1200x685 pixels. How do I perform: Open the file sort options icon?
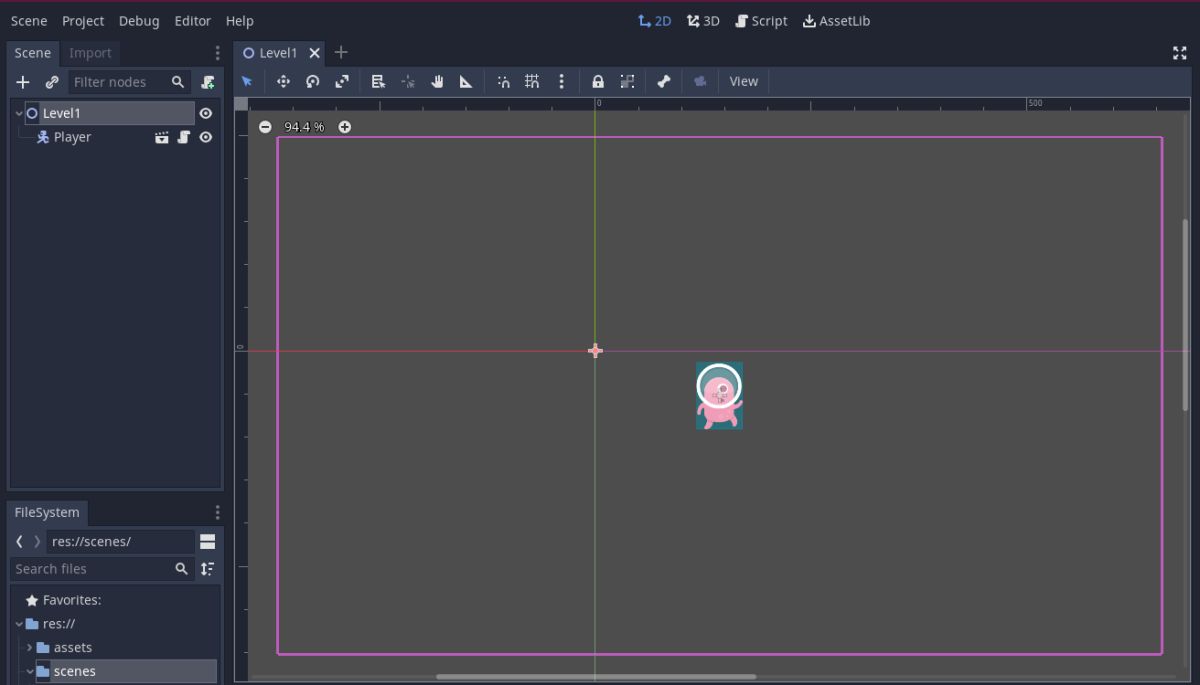tap(207, 568)
